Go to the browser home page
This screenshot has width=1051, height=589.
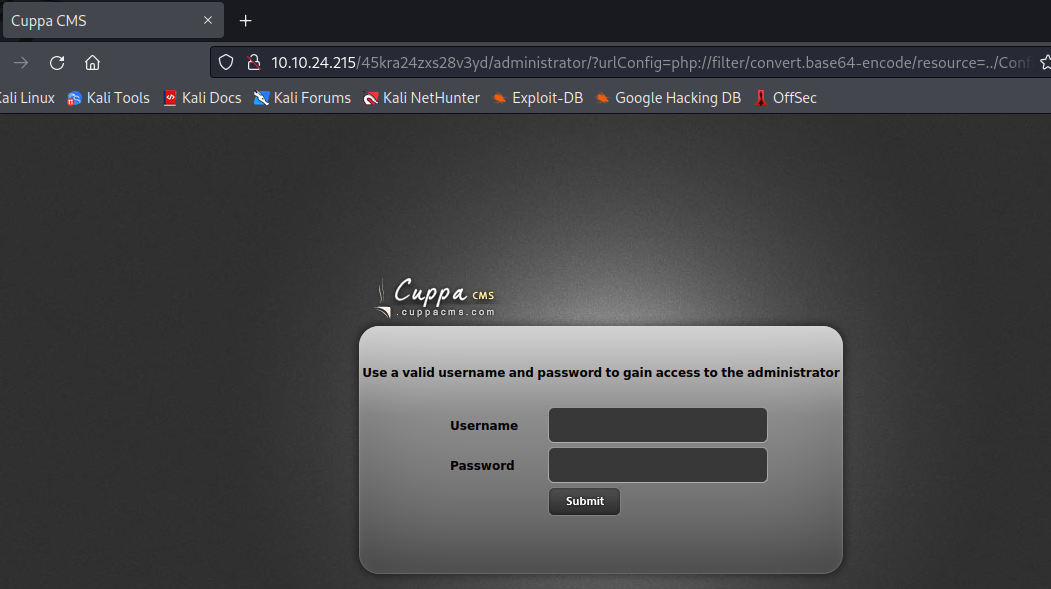click(x=92, y=62)
